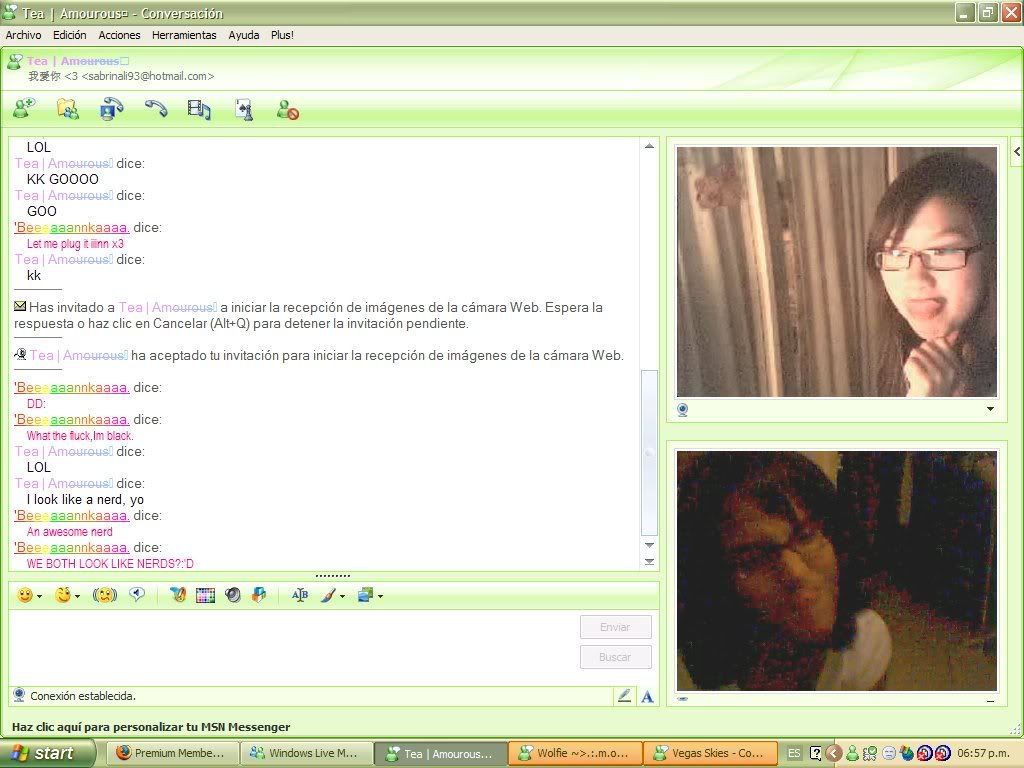Open the Ayuda menu
This screenshot has width=1024, height=768.
pyautogui.click(x=244, y=35)
